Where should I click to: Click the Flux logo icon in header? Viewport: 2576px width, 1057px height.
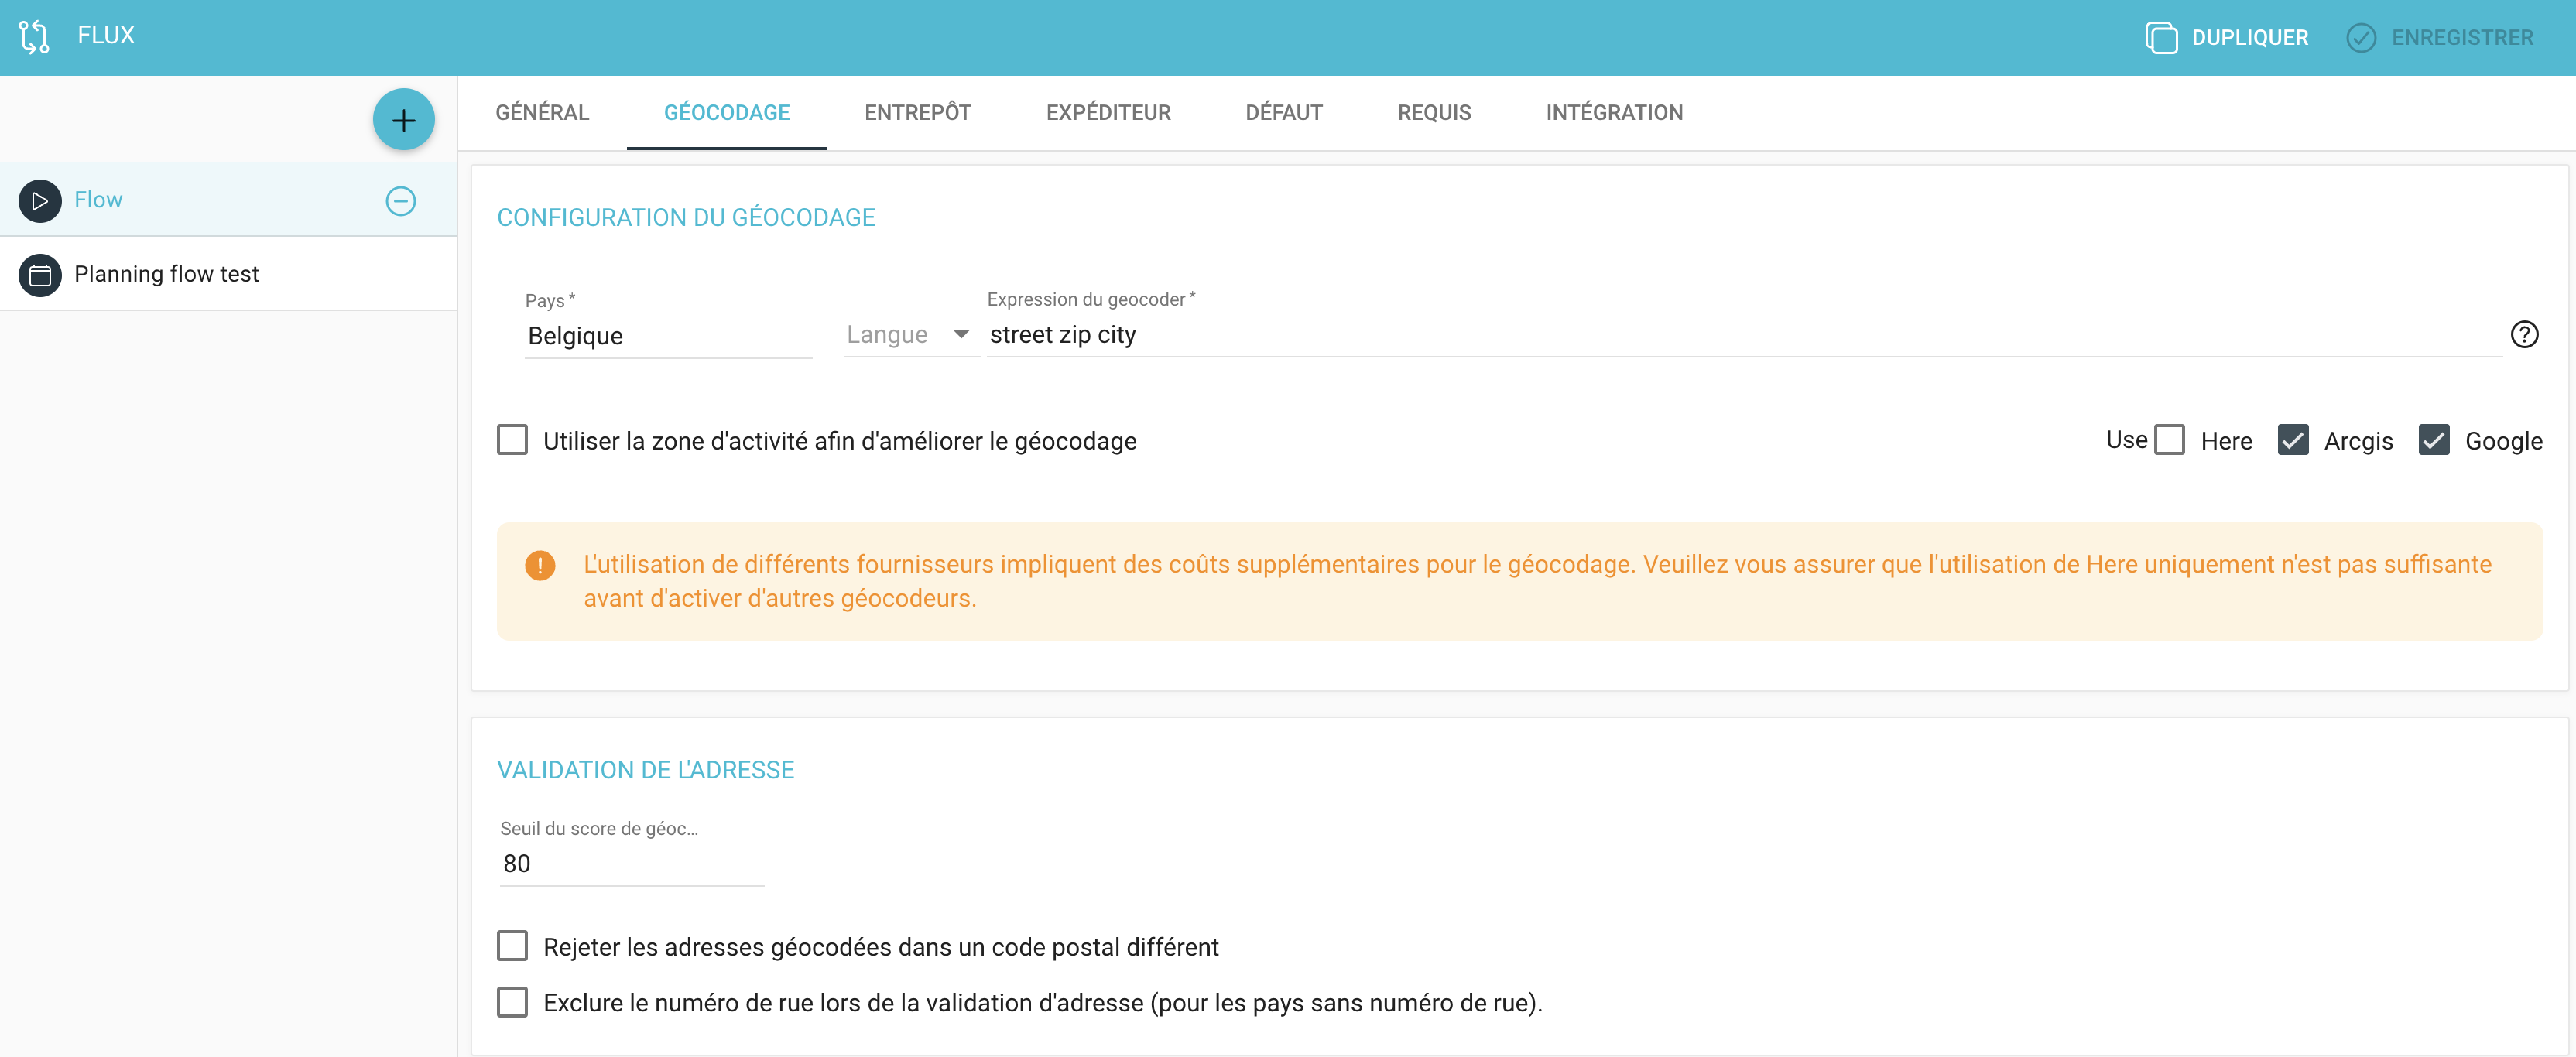[34, 36]
